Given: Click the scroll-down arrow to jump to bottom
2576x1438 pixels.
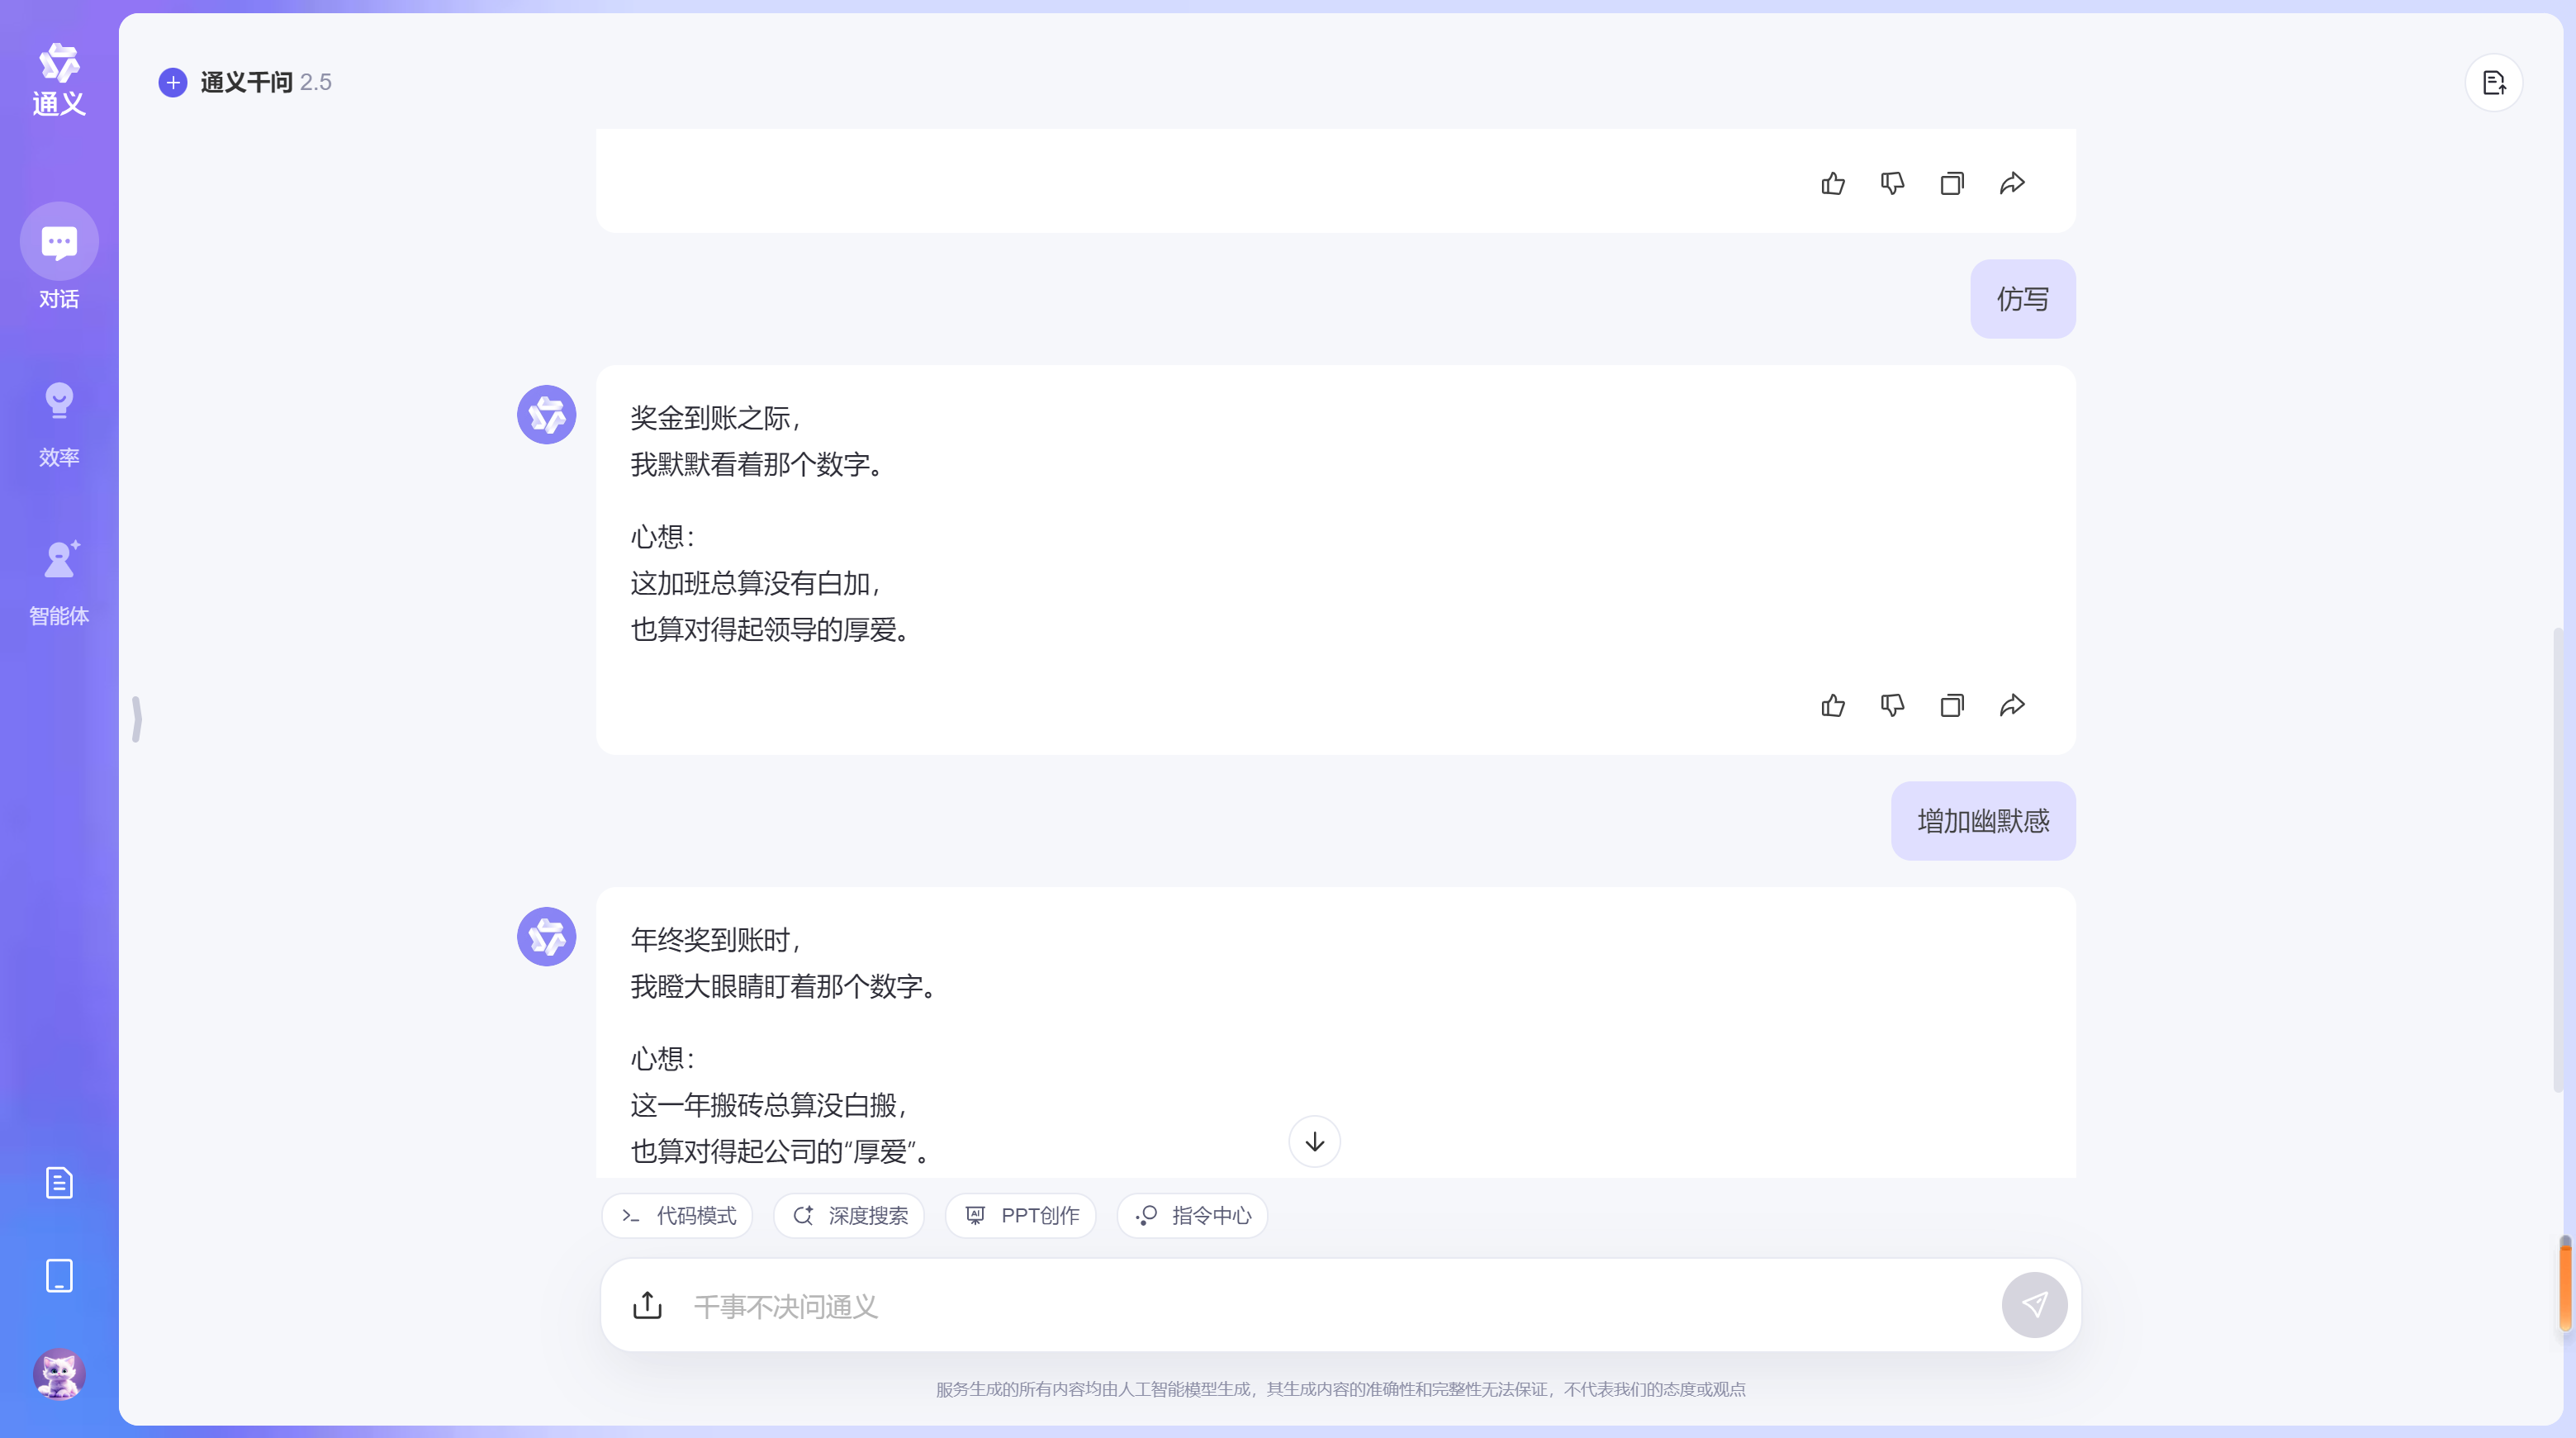Looking at the screenshot, I should tap(1315, 1142).
